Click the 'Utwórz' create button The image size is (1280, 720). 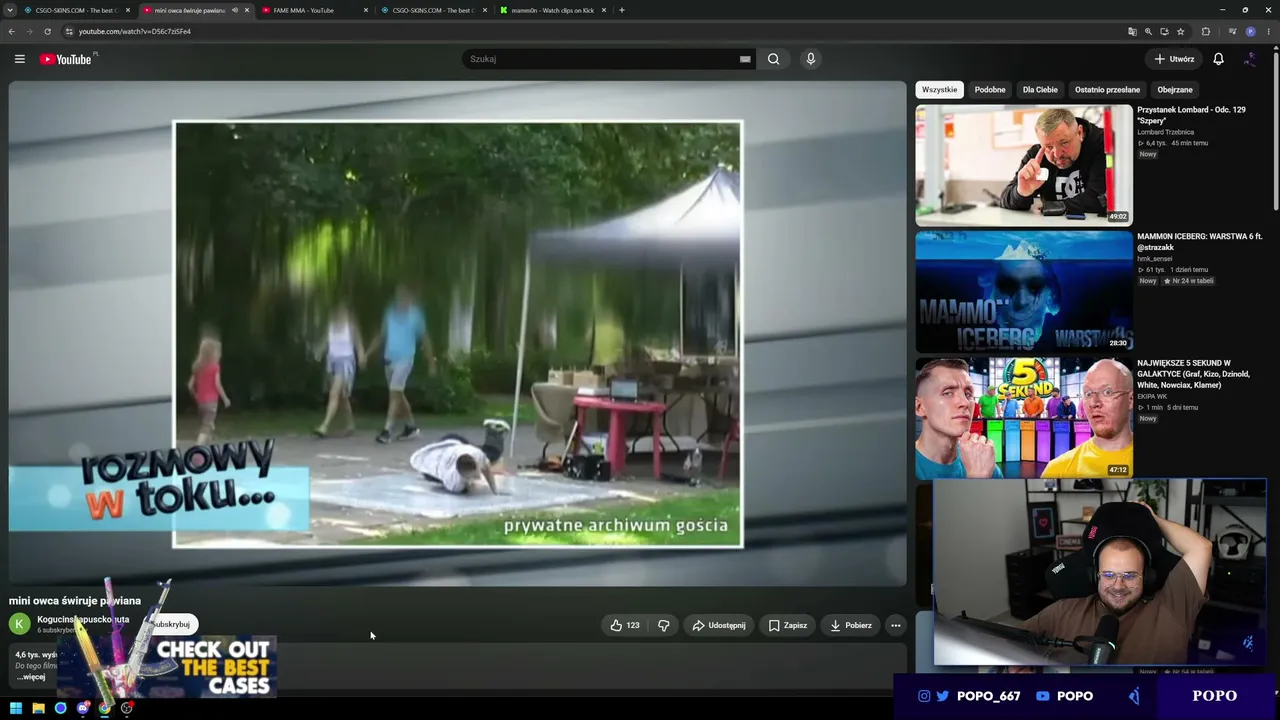(1174, 59)
